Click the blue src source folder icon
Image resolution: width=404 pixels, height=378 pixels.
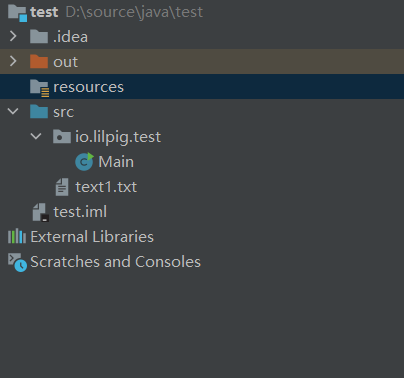pyautogui.click(x=39, y=111)
